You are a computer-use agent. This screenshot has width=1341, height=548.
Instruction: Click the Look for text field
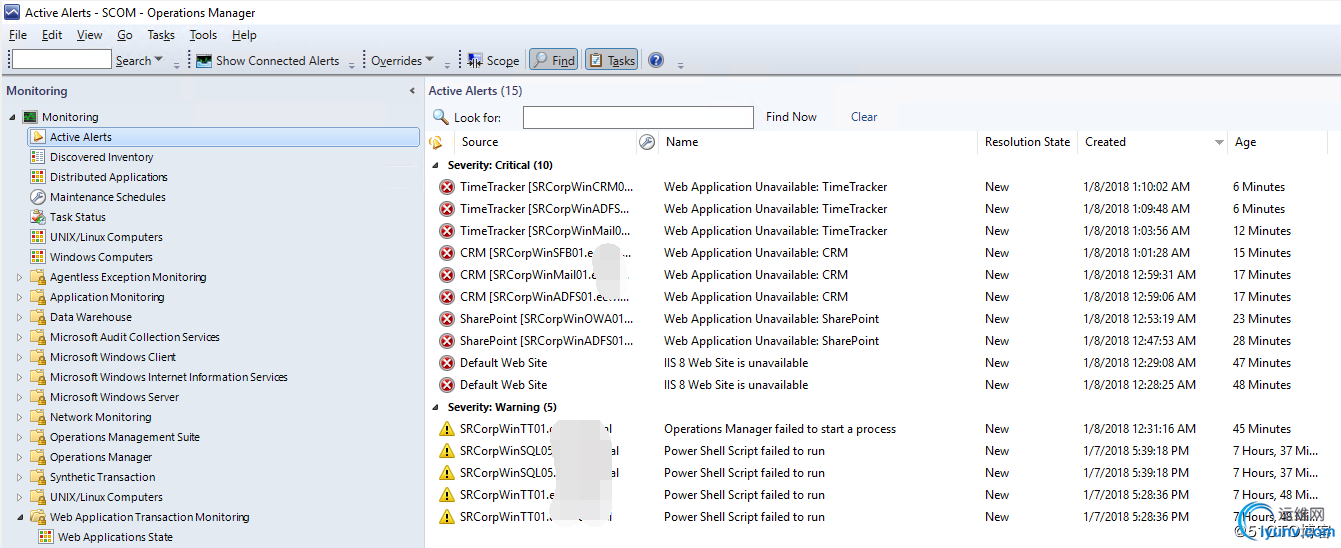coord(638,117)
